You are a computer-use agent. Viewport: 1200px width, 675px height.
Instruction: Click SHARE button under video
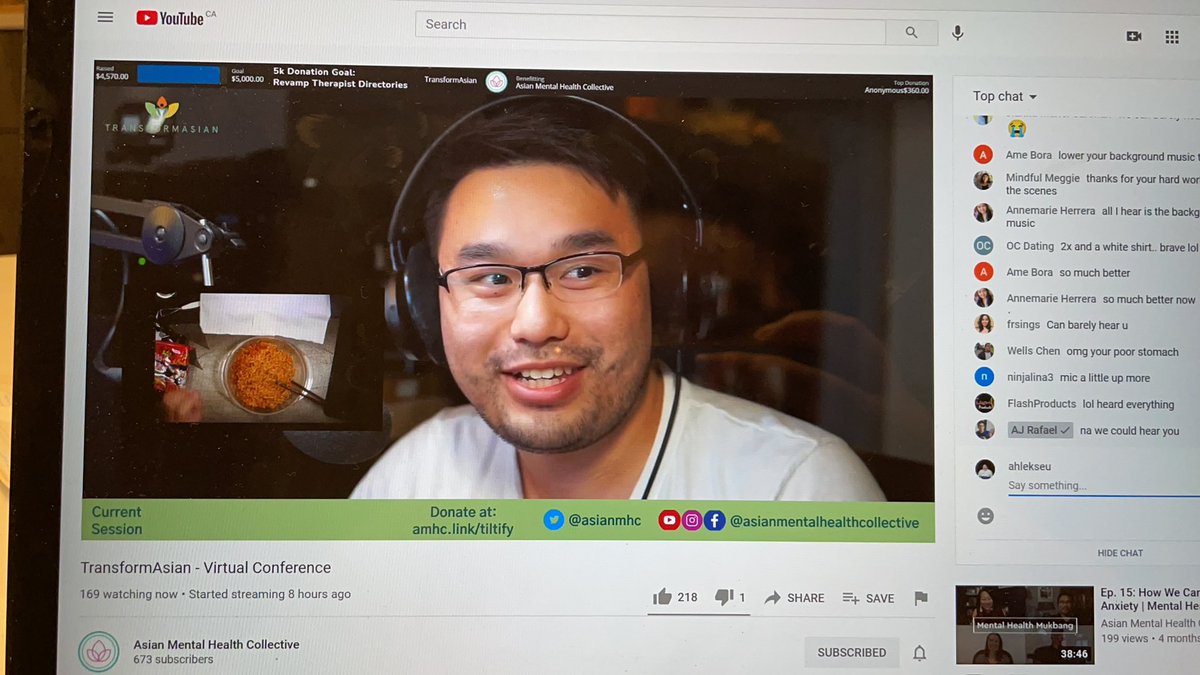(795, 597)
